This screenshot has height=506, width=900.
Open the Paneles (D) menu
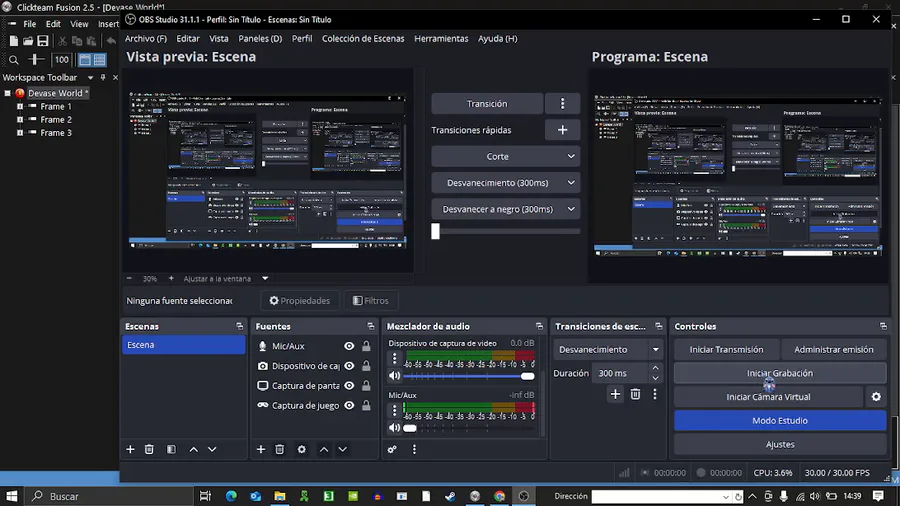pos(260,38)
